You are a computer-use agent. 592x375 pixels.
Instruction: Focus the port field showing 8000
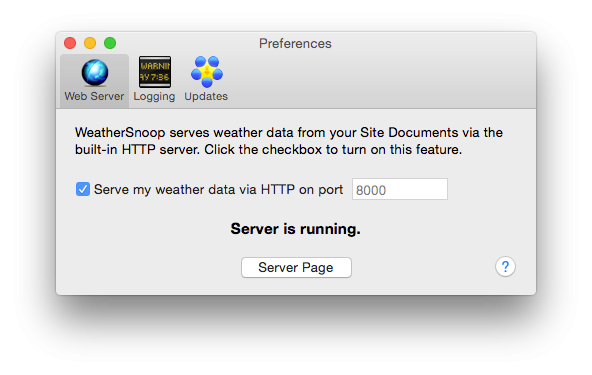click(x=400, y=189)
